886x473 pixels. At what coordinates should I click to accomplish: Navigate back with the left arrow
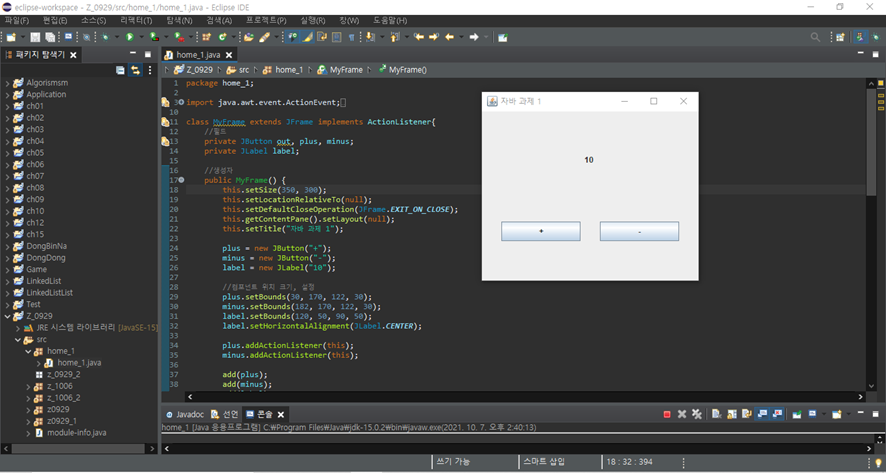450,37
